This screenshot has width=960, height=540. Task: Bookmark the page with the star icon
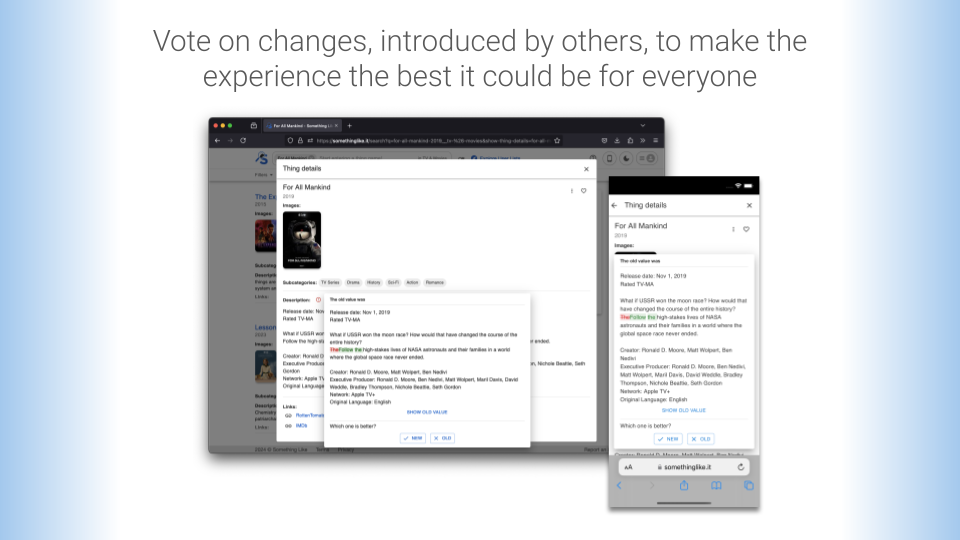(x=557, y=140)
